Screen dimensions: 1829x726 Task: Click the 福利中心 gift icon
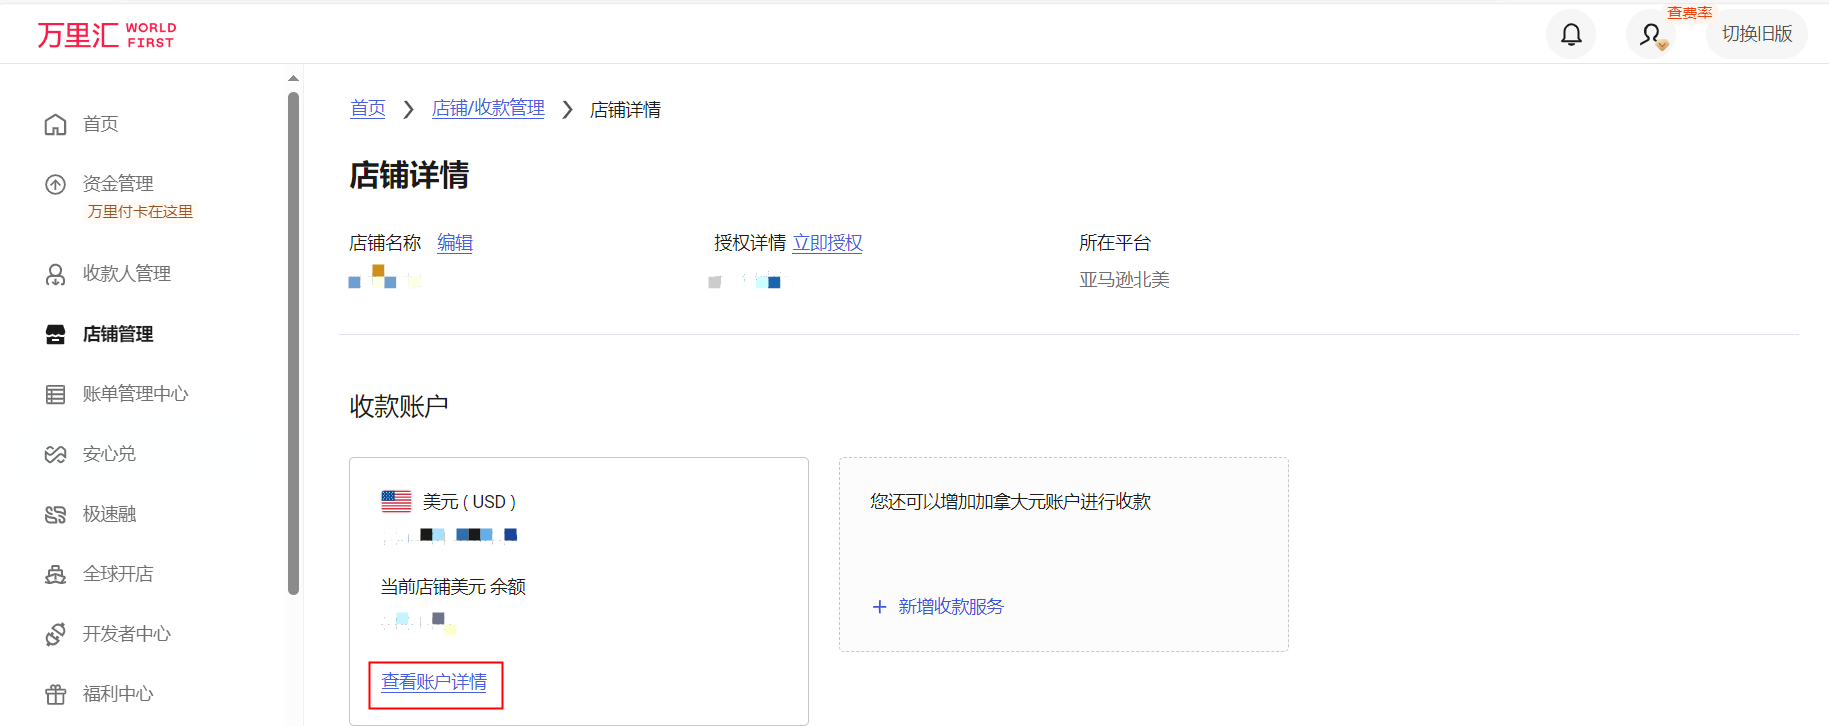[56, 694]
